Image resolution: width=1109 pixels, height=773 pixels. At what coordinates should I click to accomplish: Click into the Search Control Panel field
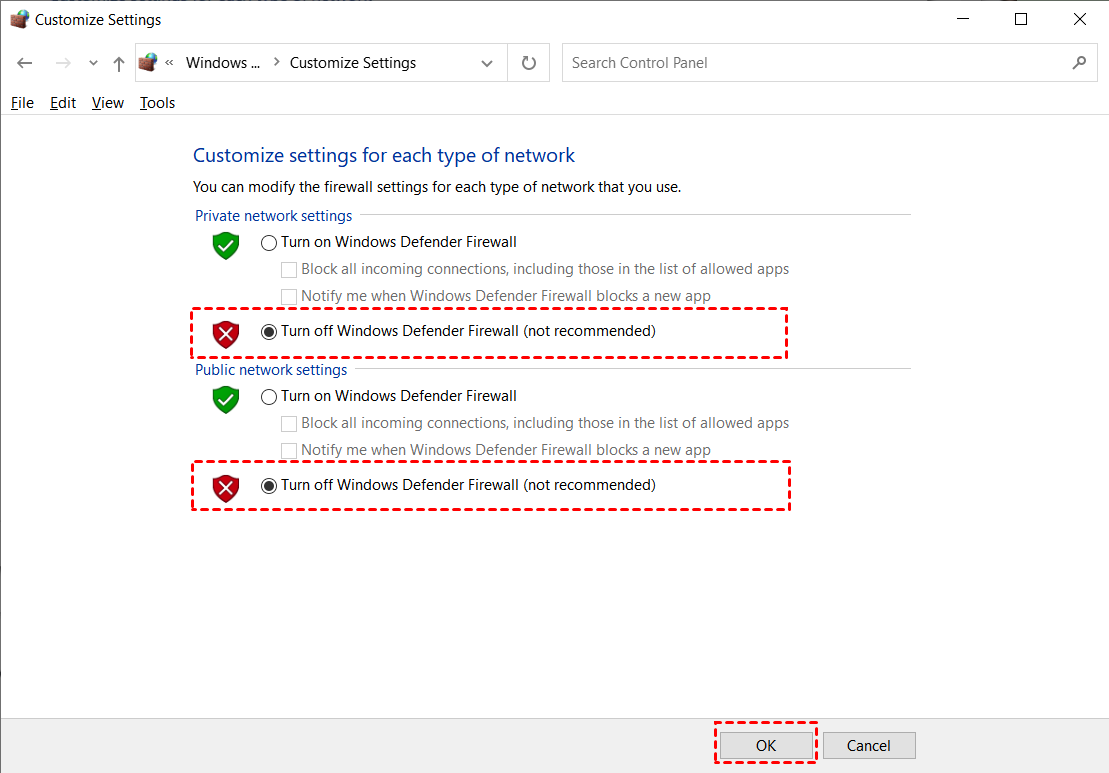(815, 63)
